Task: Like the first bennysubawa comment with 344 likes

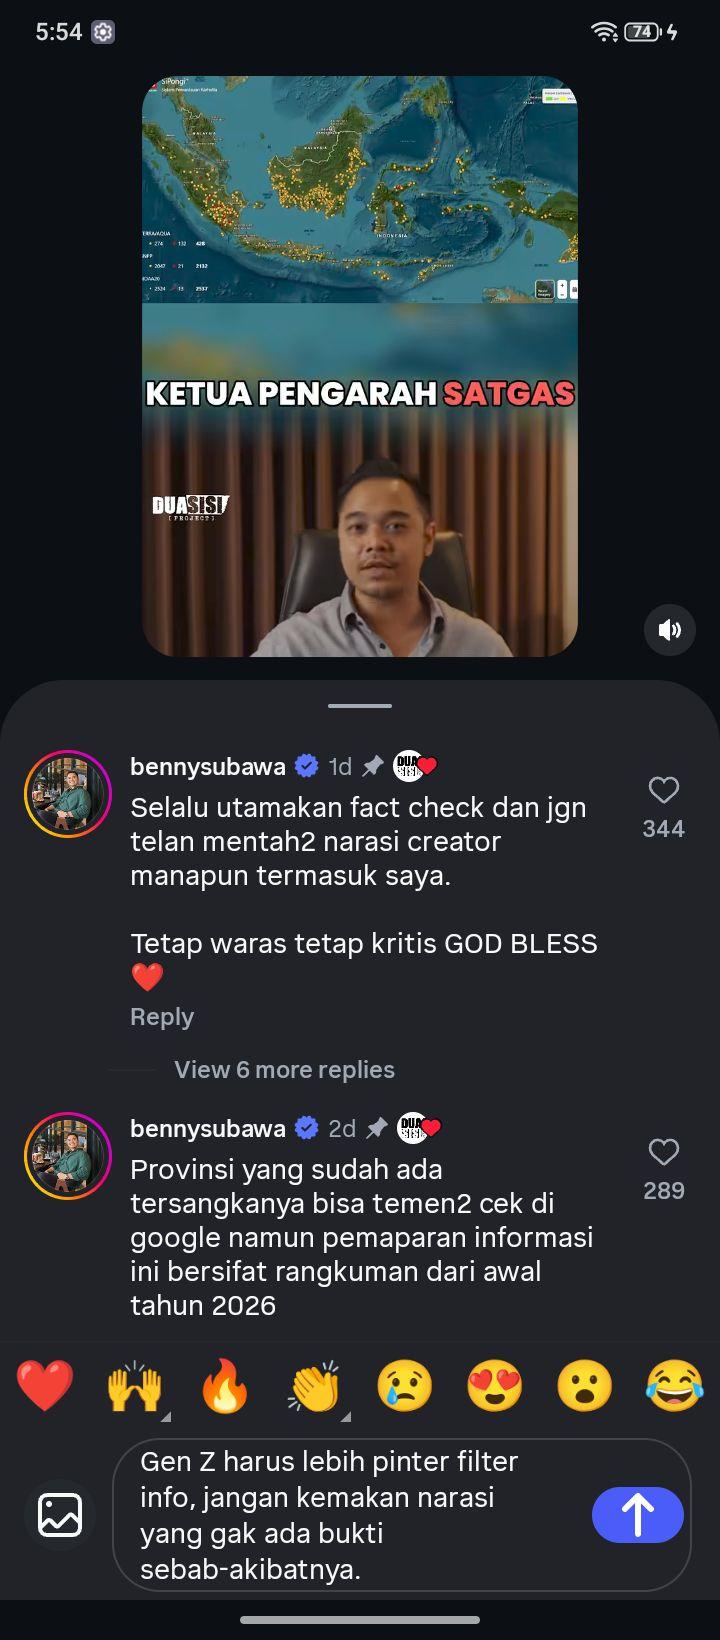Action: pos(664,790)
